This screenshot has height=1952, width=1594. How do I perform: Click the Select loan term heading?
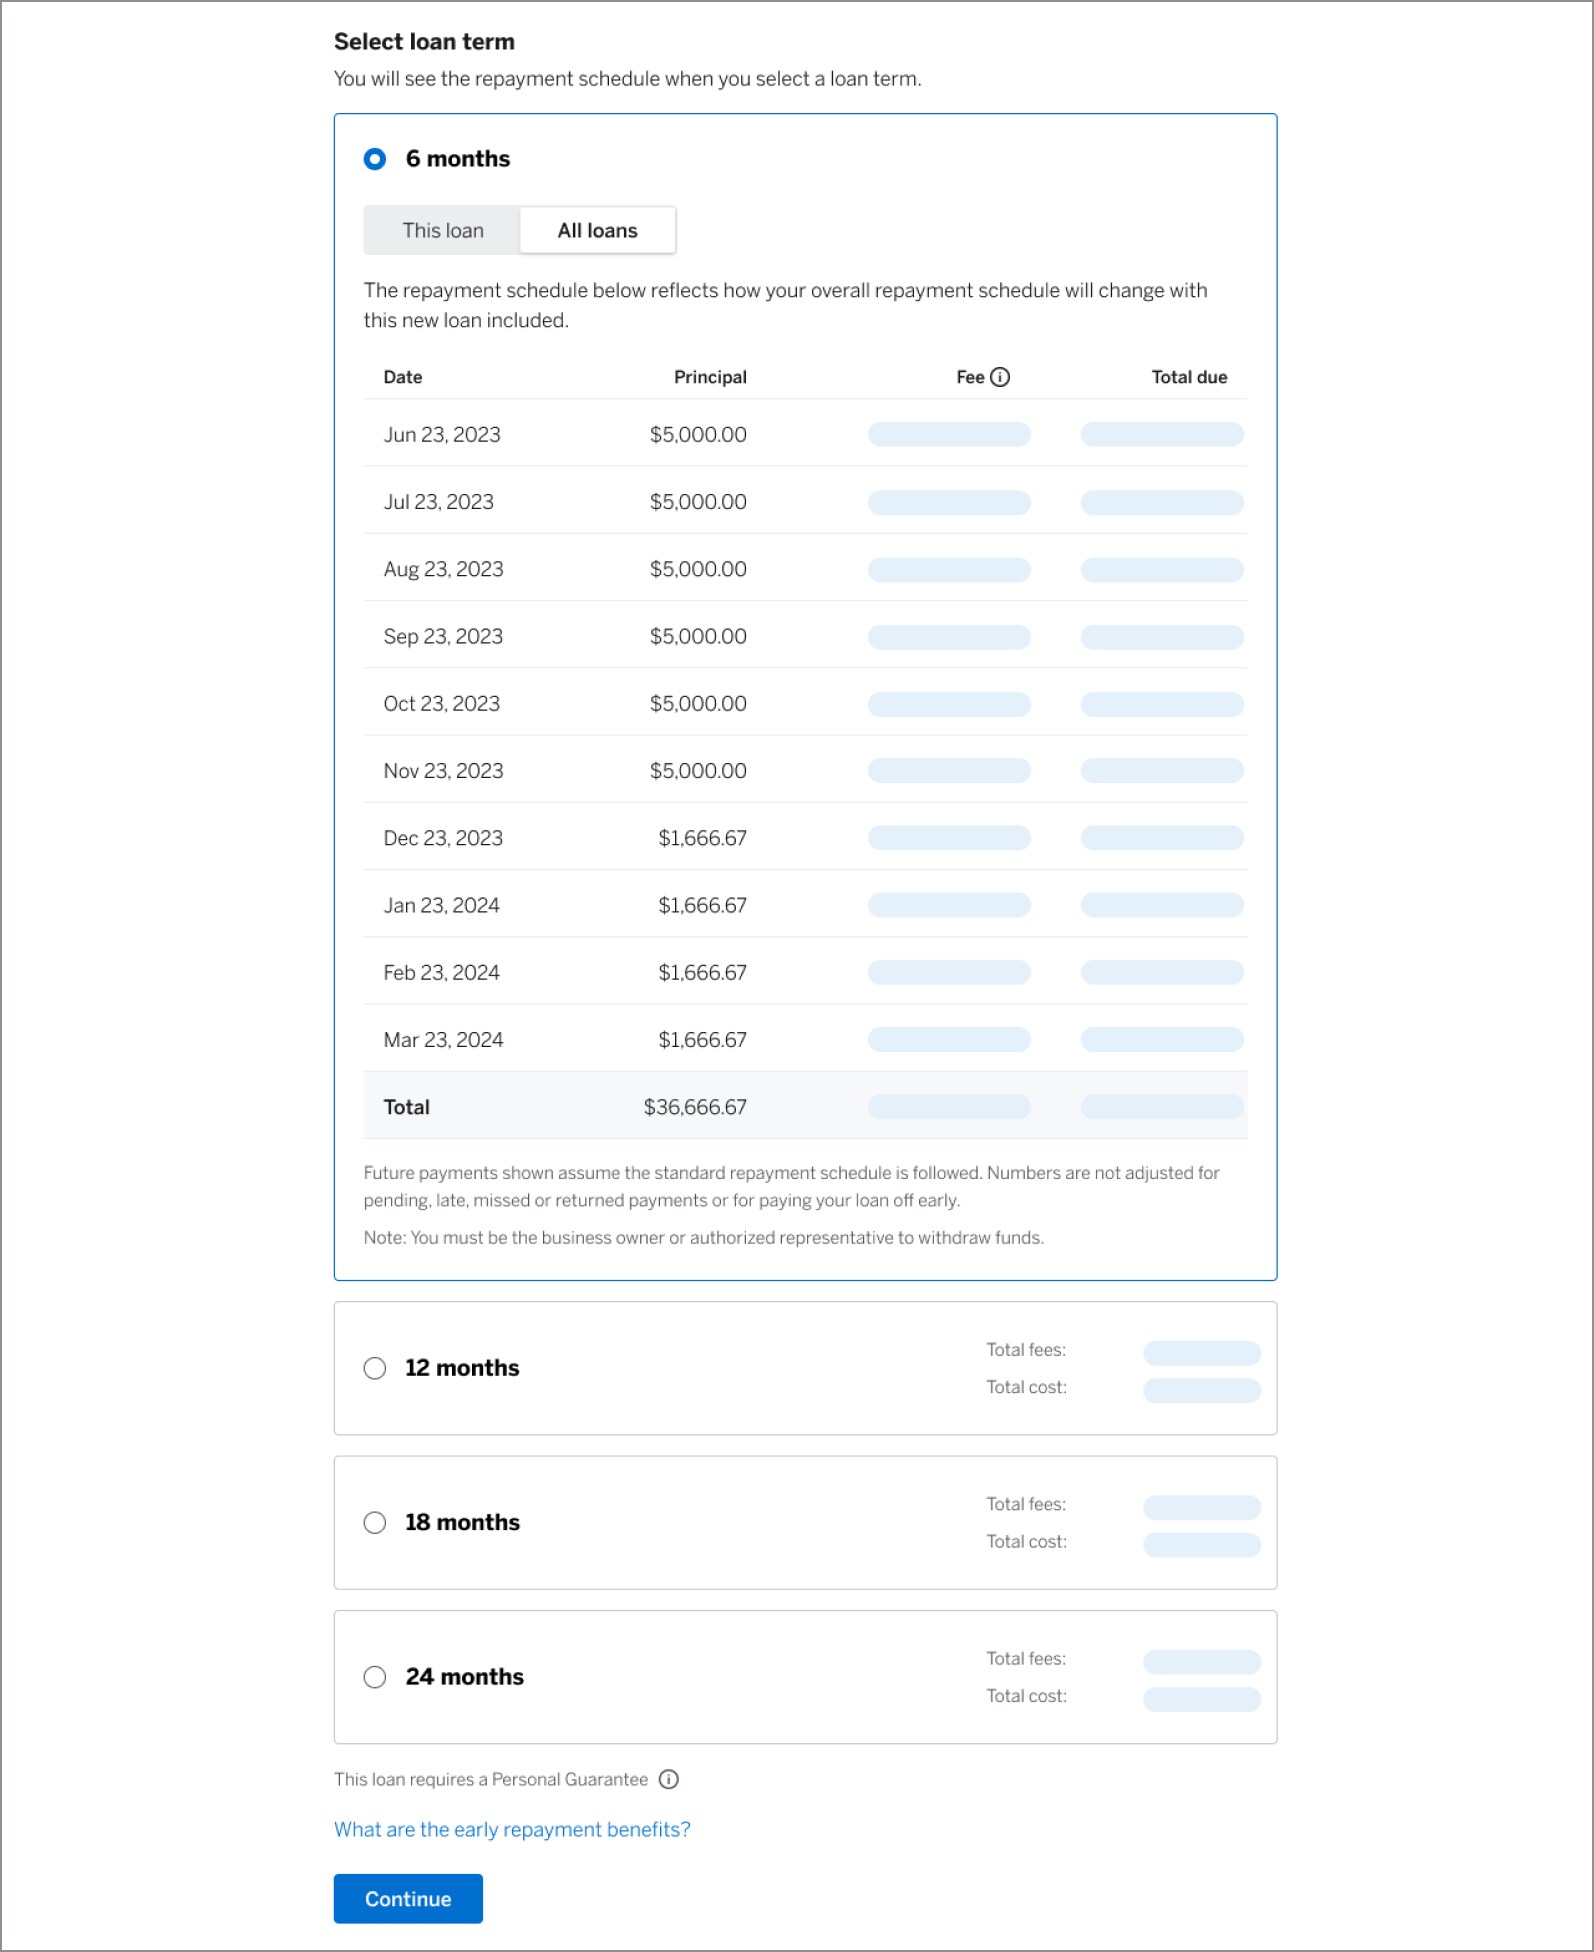click(423, 42)
